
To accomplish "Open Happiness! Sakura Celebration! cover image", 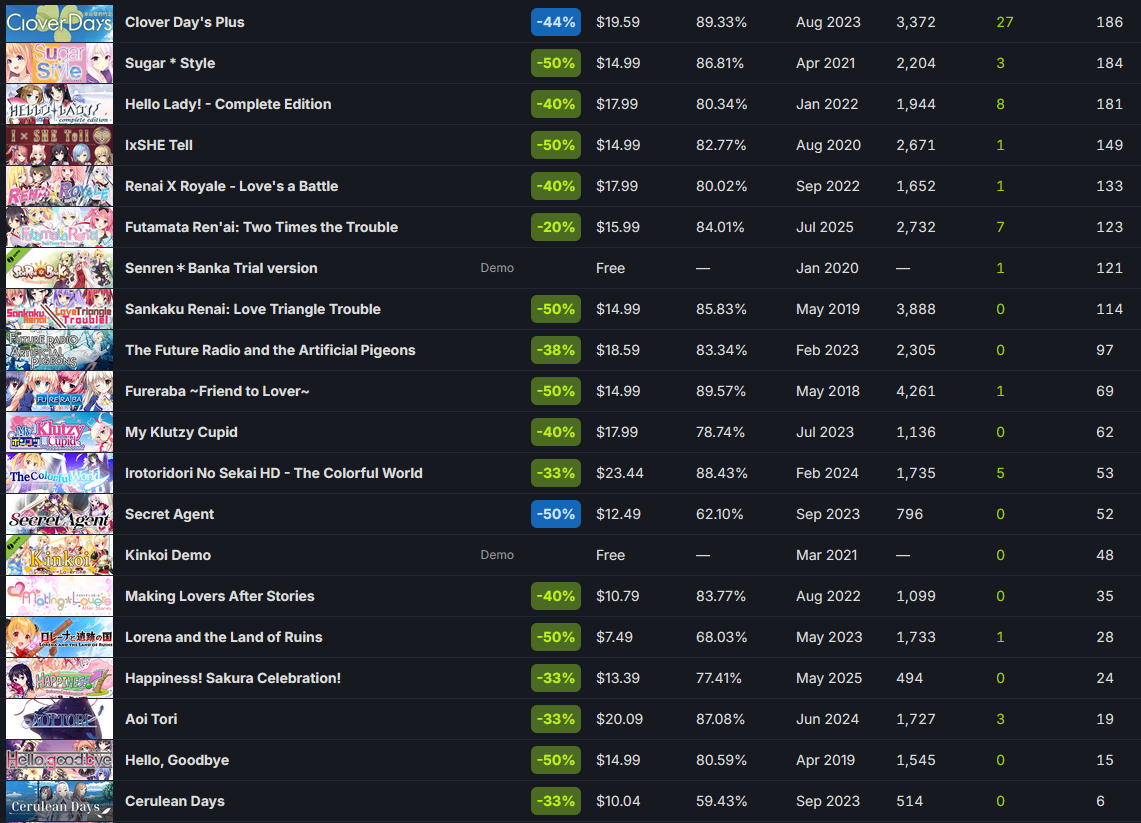I will coord(60,678).
